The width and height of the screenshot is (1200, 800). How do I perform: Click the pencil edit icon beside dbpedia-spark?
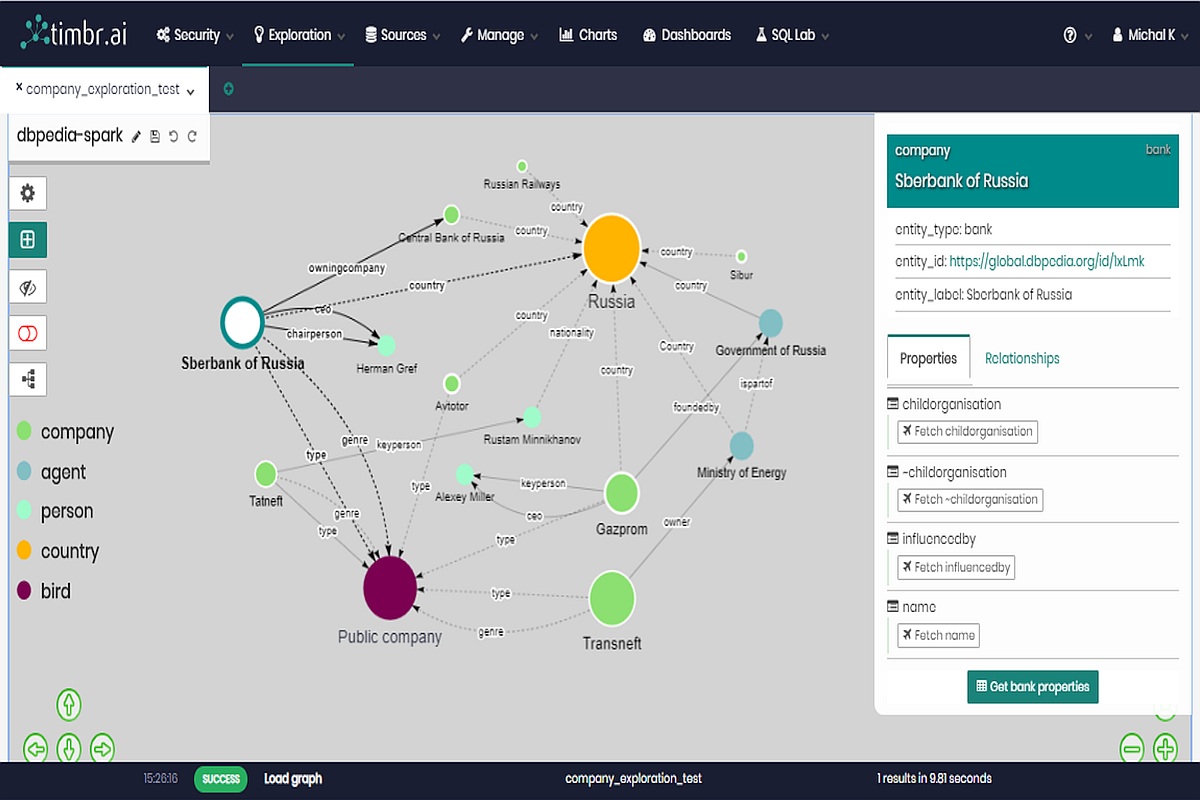(x=137, y=136)
